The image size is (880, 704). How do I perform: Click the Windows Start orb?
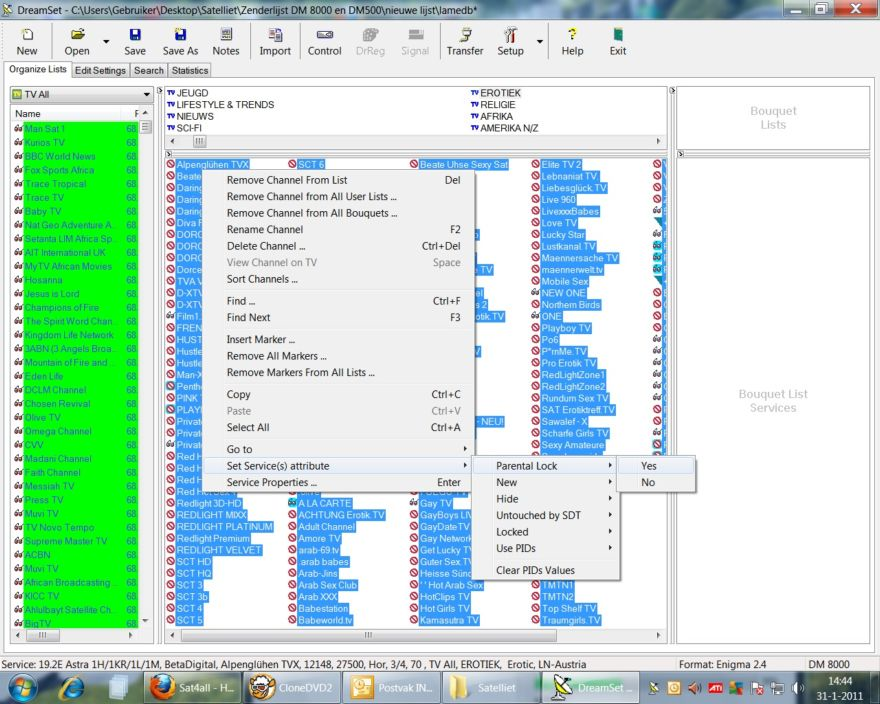pos(22,687)
